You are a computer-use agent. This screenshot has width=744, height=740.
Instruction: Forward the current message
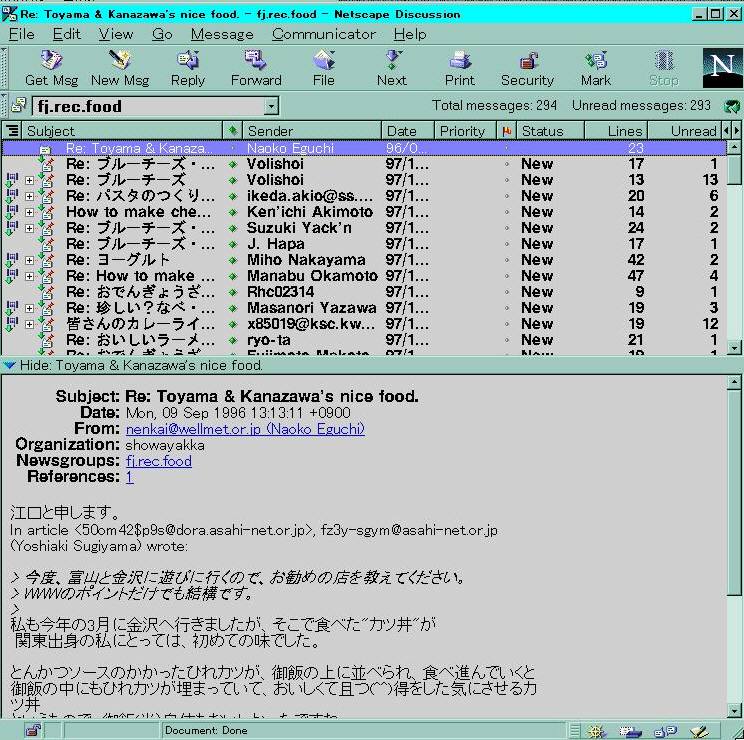(256, 68)
